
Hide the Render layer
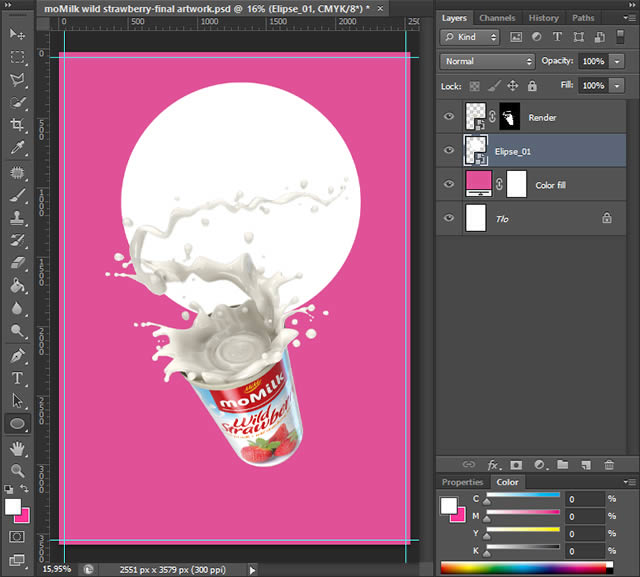[449, 117]
